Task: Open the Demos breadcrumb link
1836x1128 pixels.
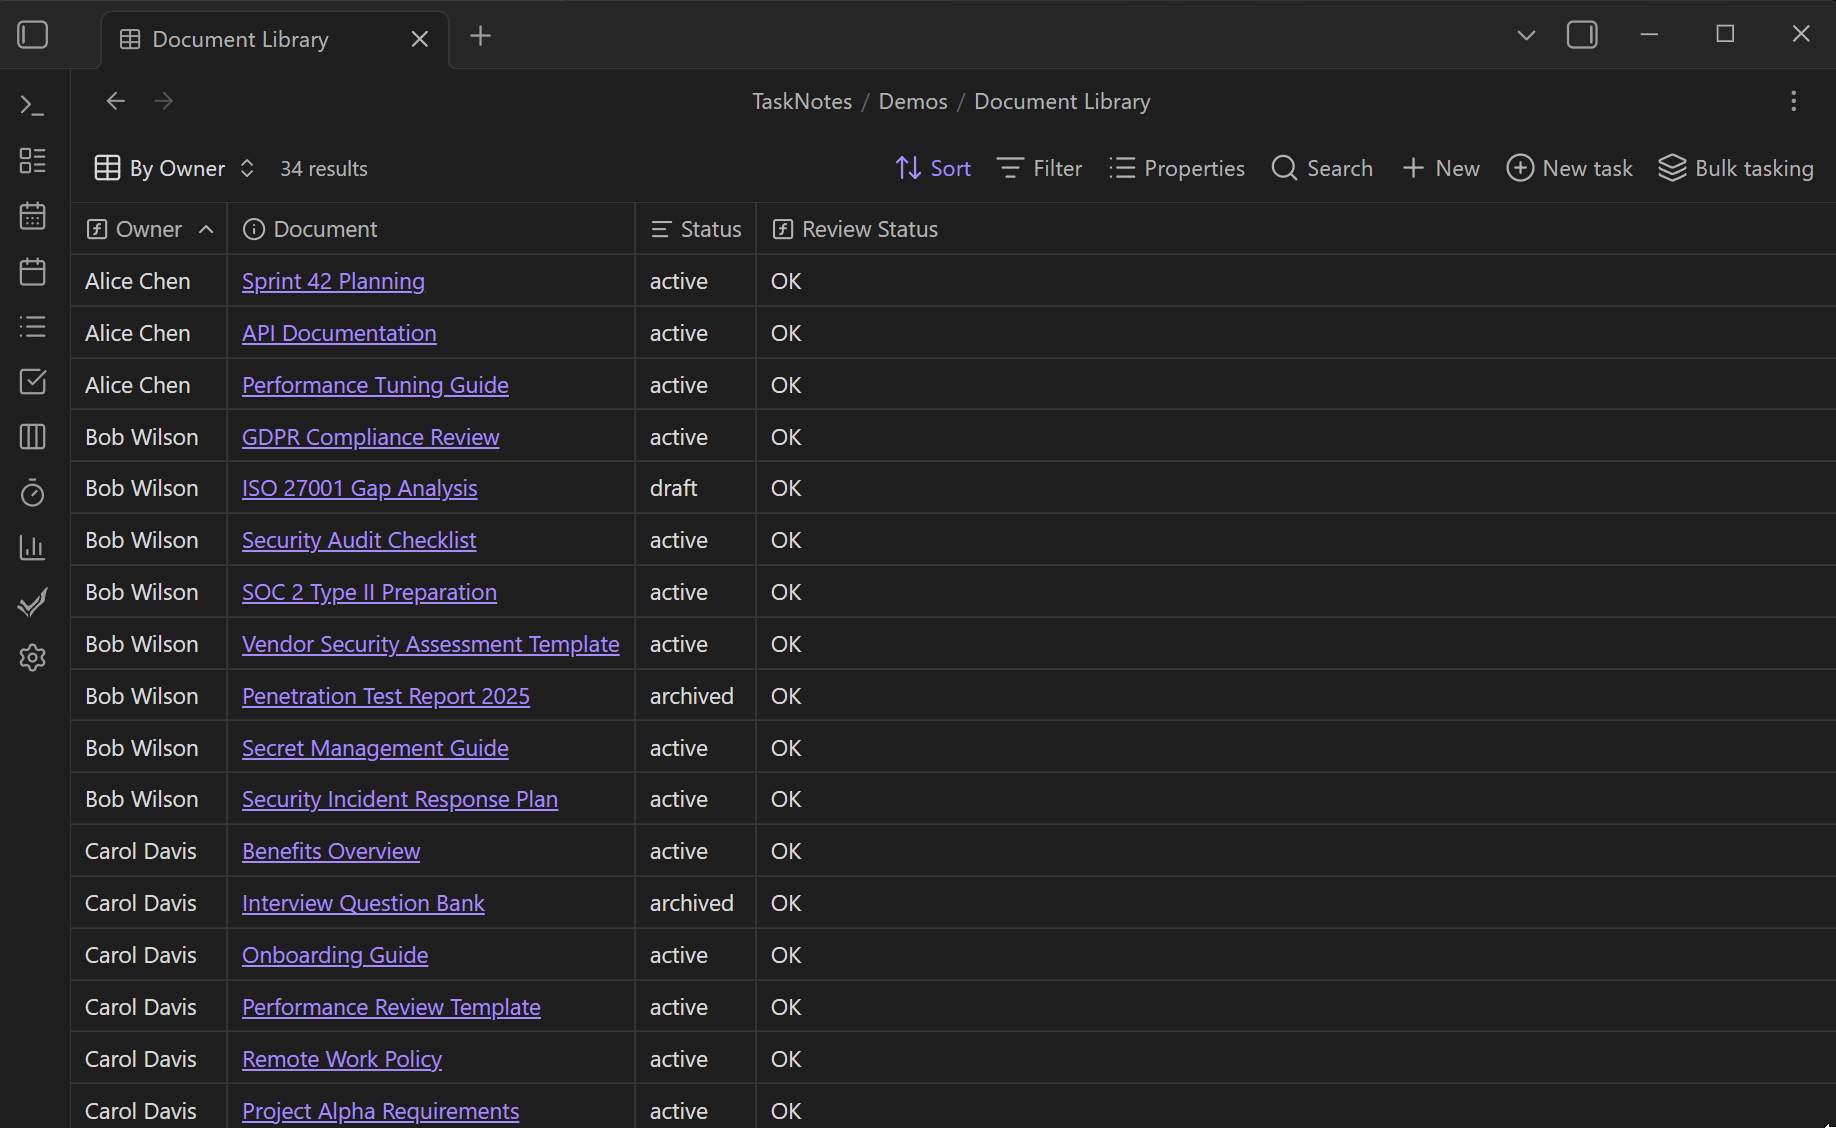Action: coord(912,100)
